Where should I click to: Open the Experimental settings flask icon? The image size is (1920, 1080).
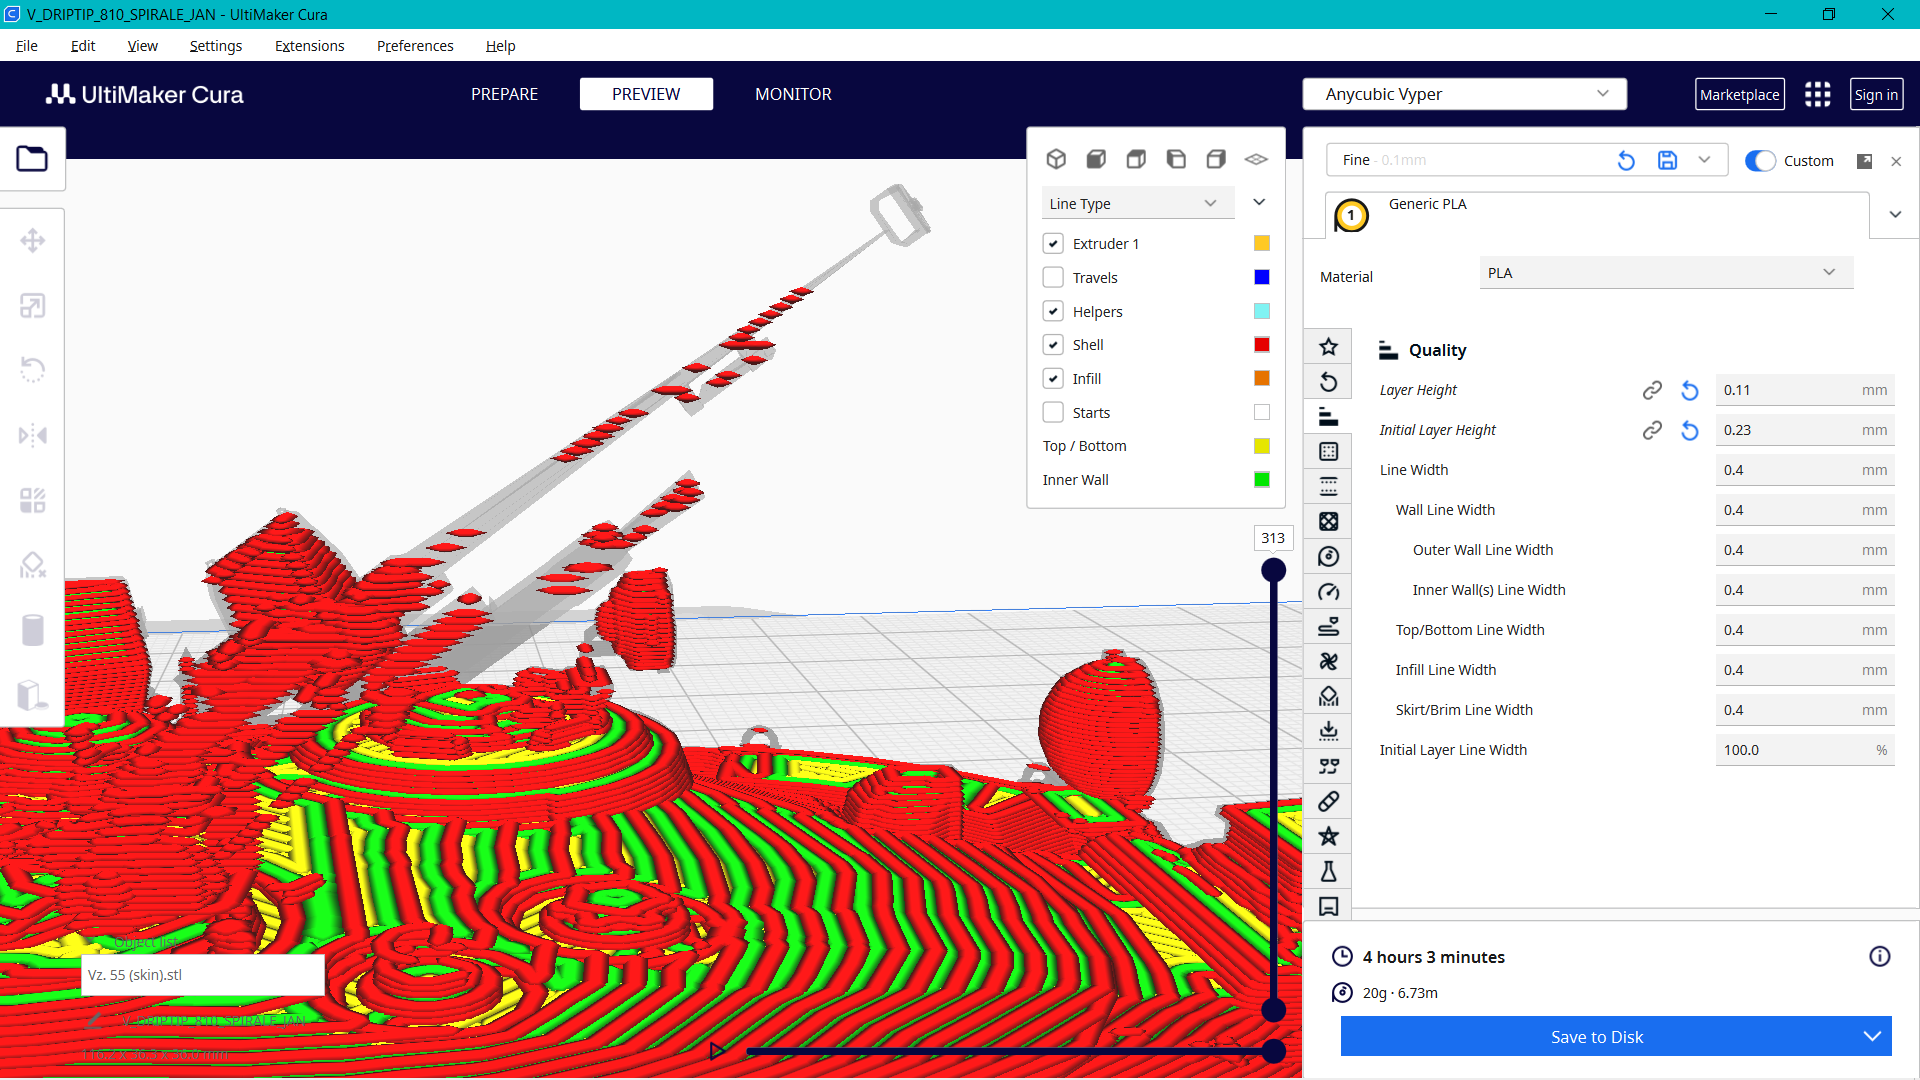click(1328, 871)
